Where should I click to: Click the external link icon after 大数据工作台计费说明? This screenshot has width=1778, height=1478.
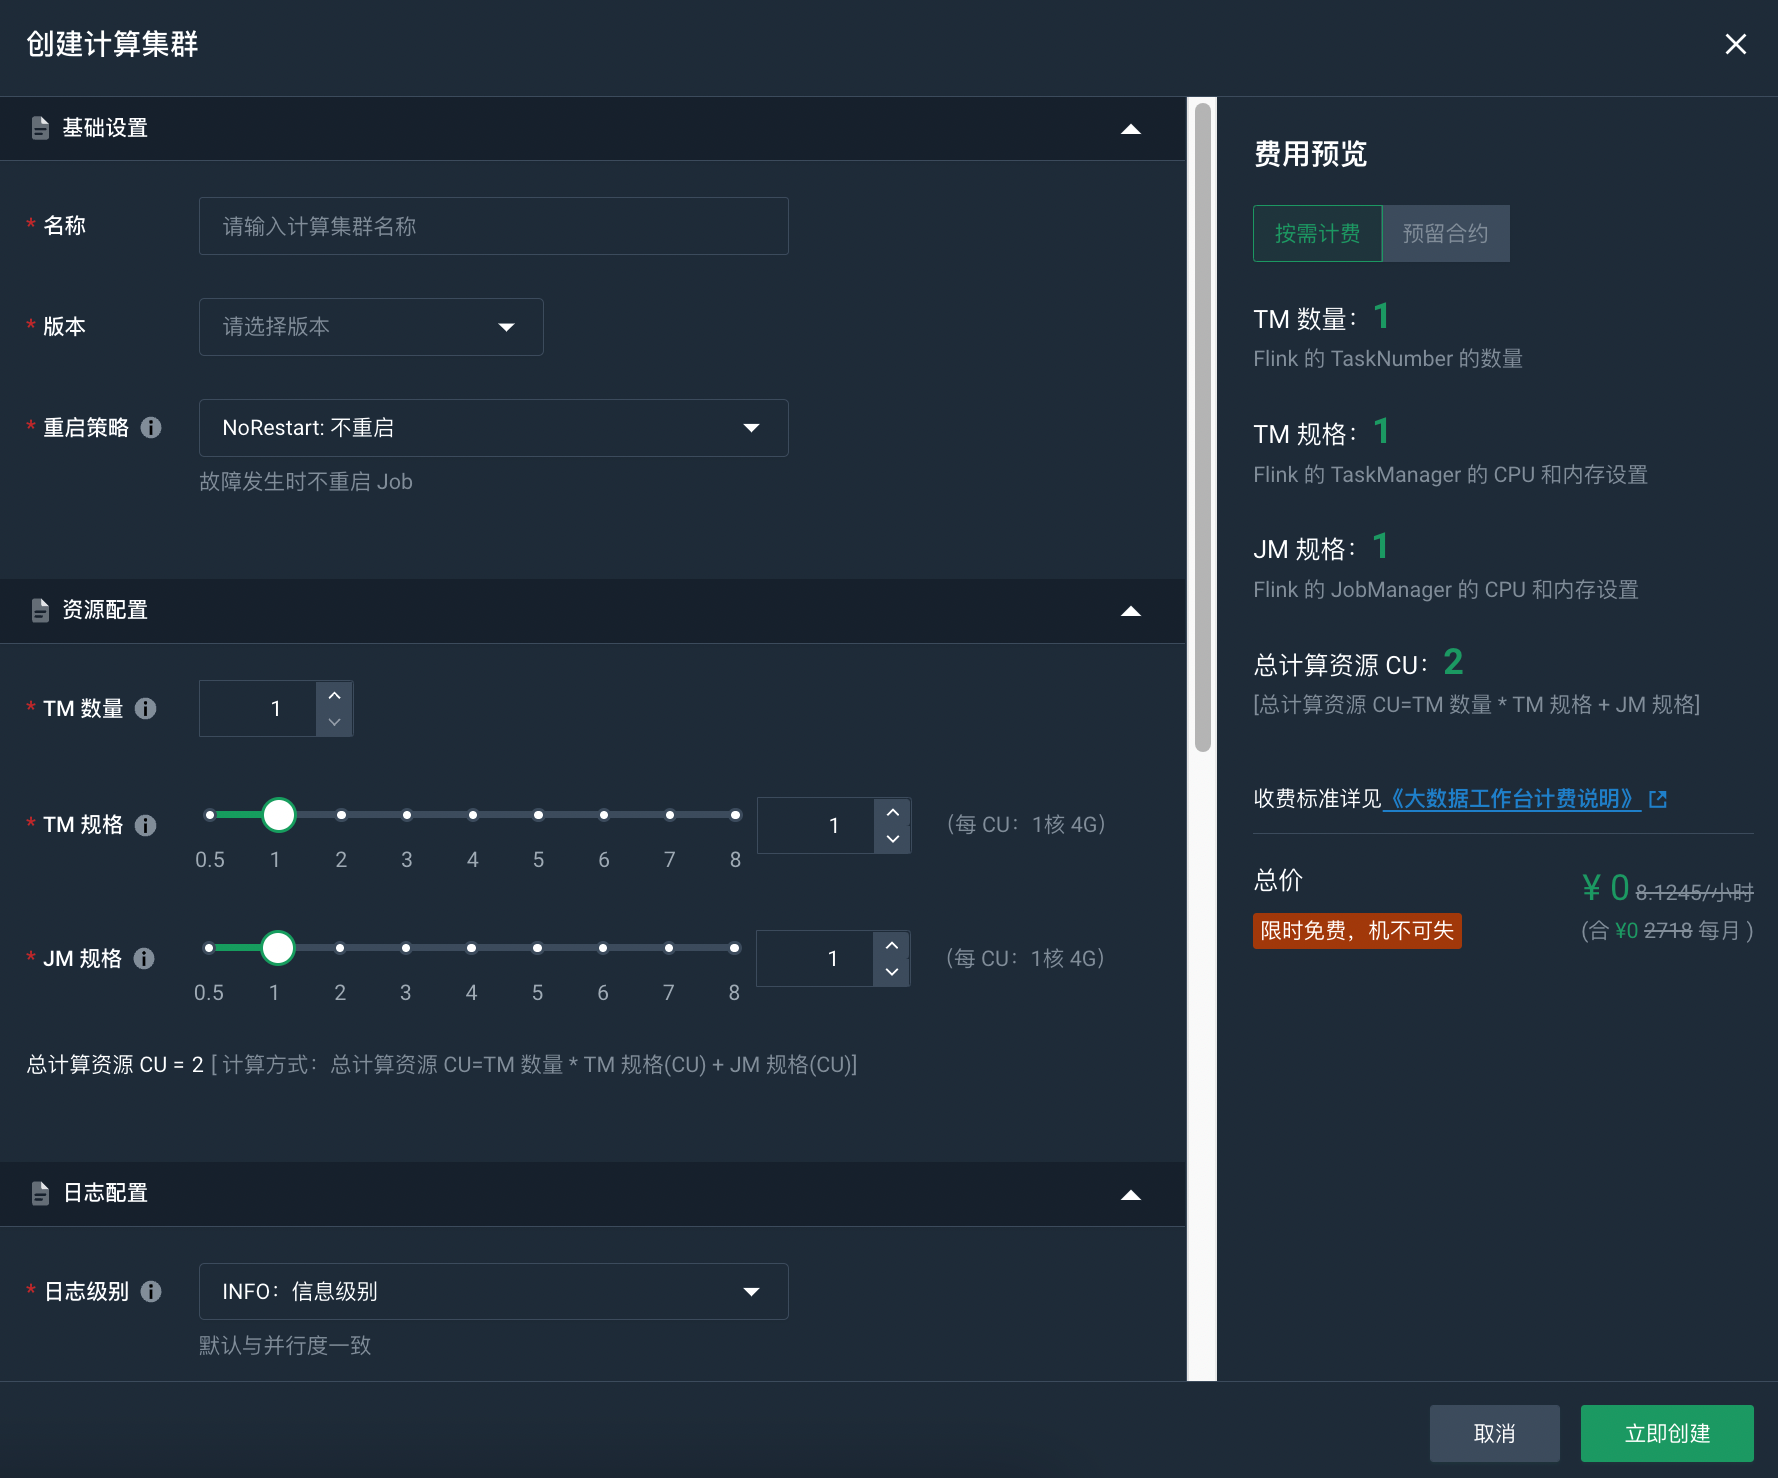(x=1658, y=799)
